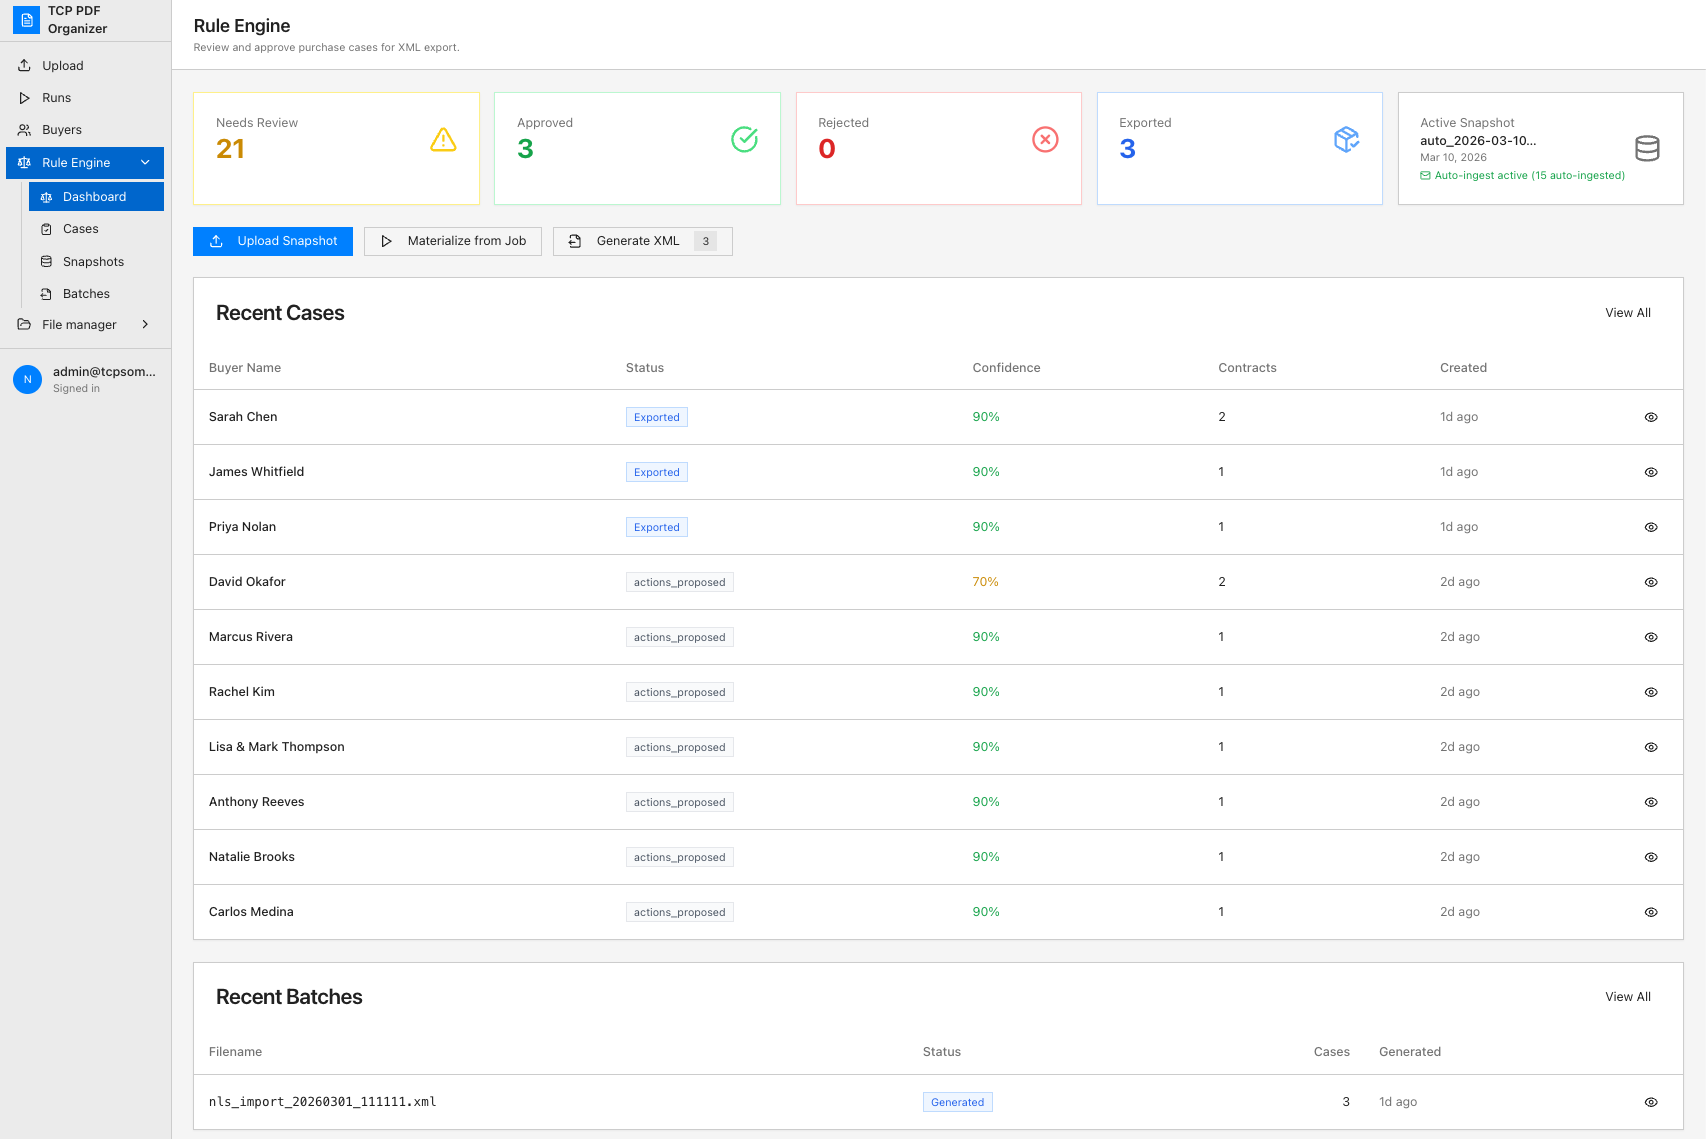Open Buyers in the sidebar
This screenshot has height=1139, width=1706.
[x=85, y=130]
